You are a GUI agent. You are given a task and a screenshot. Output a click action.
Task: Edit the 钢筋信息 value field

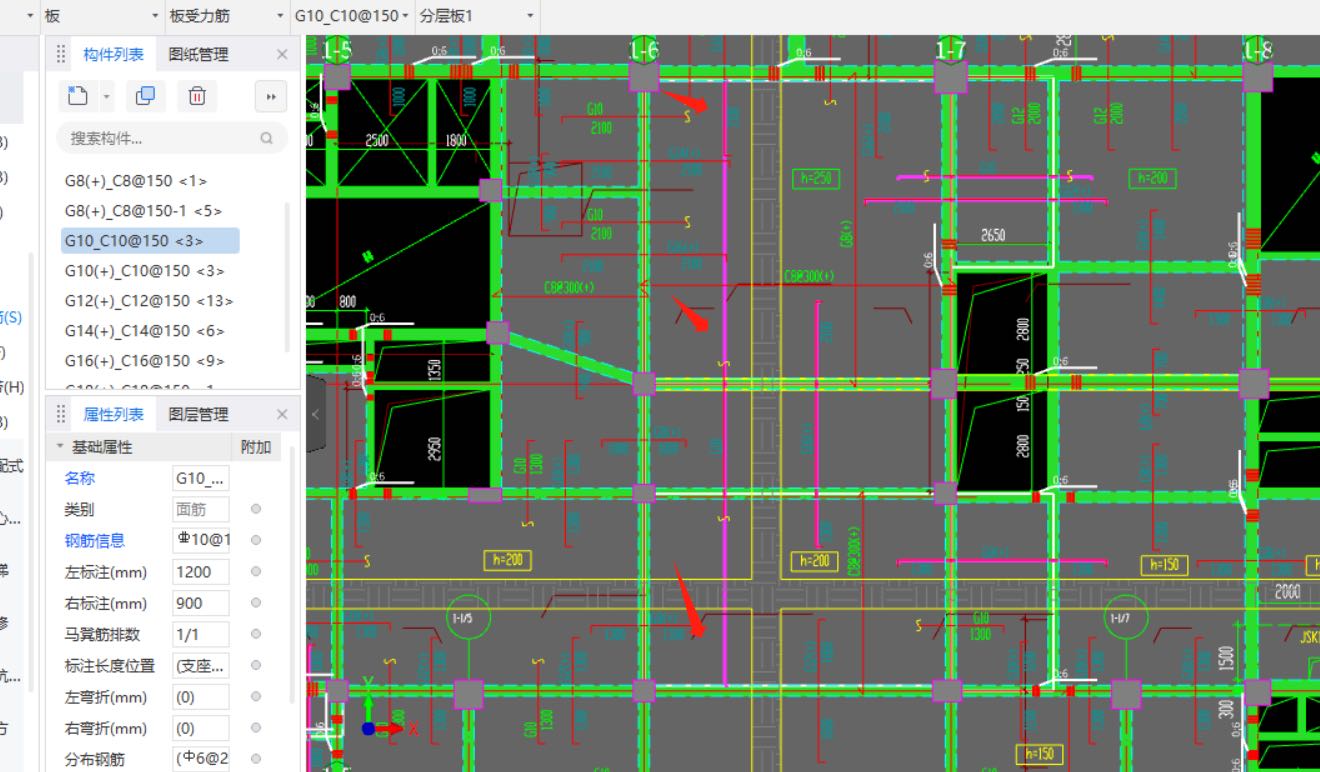coord(201,540)
